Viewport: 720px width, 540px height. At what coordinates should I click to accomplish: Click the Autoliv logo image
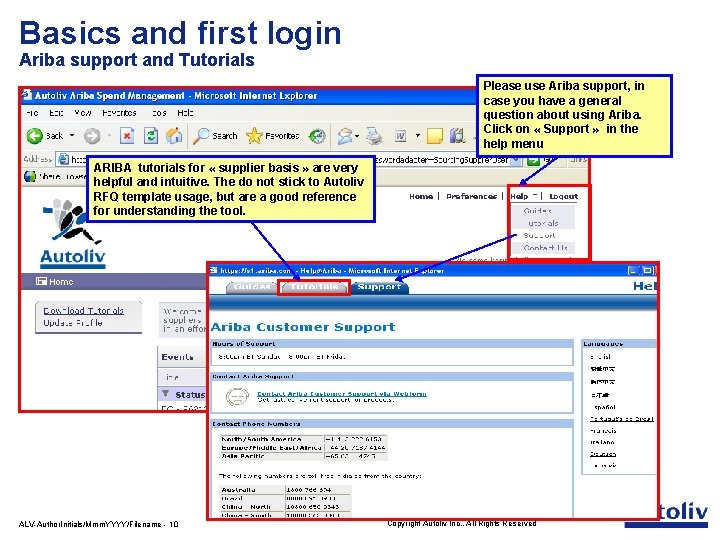(72, 233)
